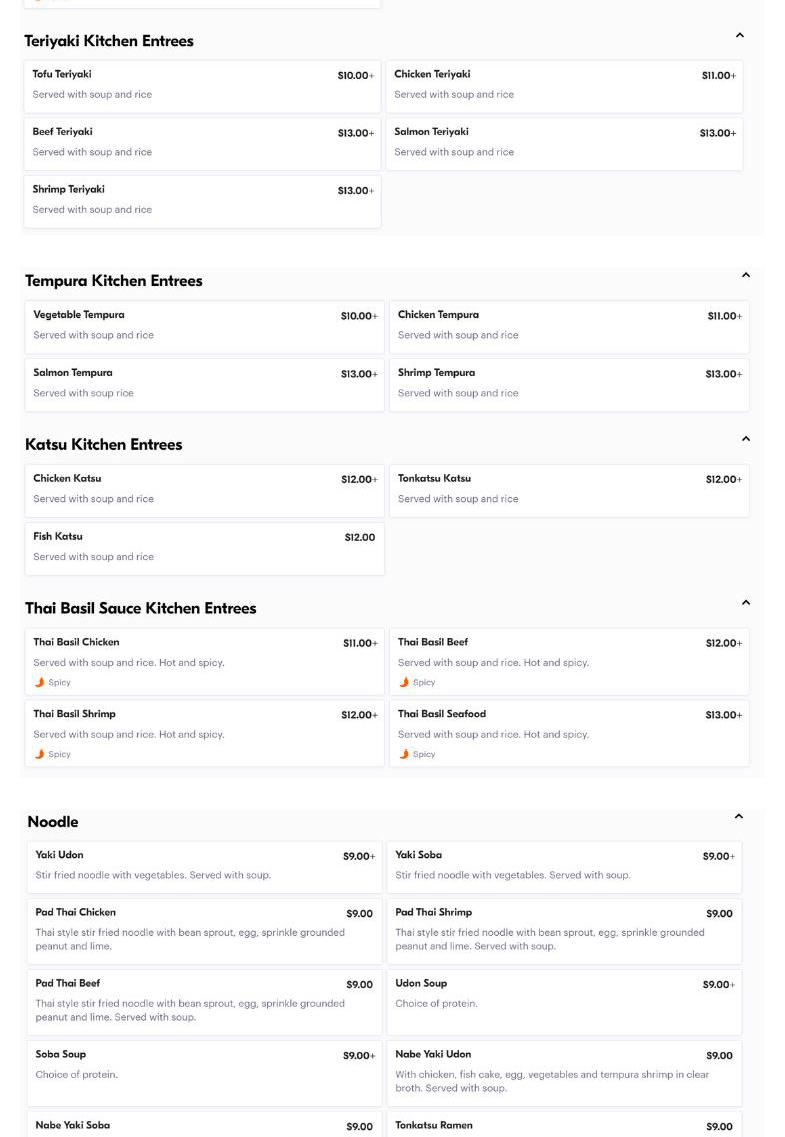The width and height of the screenshot is (785, 1137).
Task: Select Nabe Yaki Udon item
Action: (x=564, y=1071)
